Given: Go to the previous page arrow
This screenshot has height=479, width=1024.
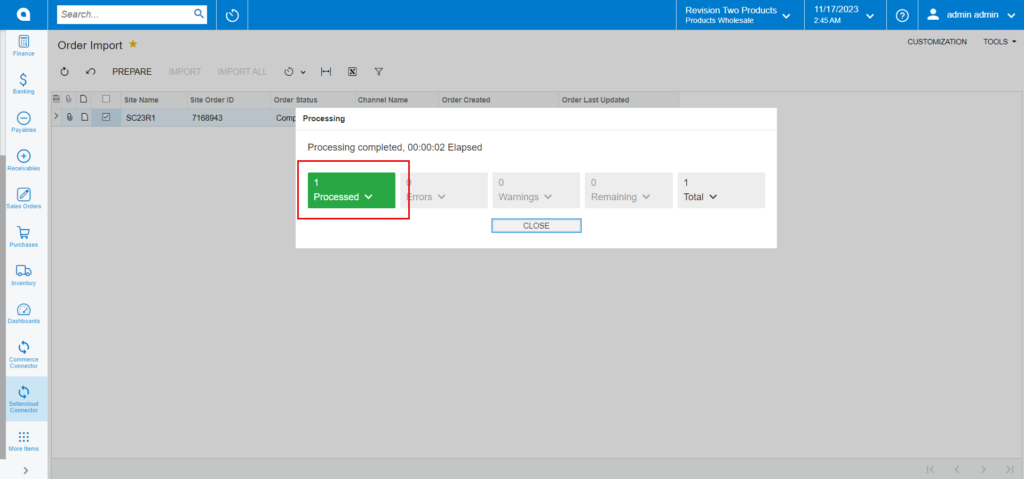Looking at the screenshot, I should point(956,469).
